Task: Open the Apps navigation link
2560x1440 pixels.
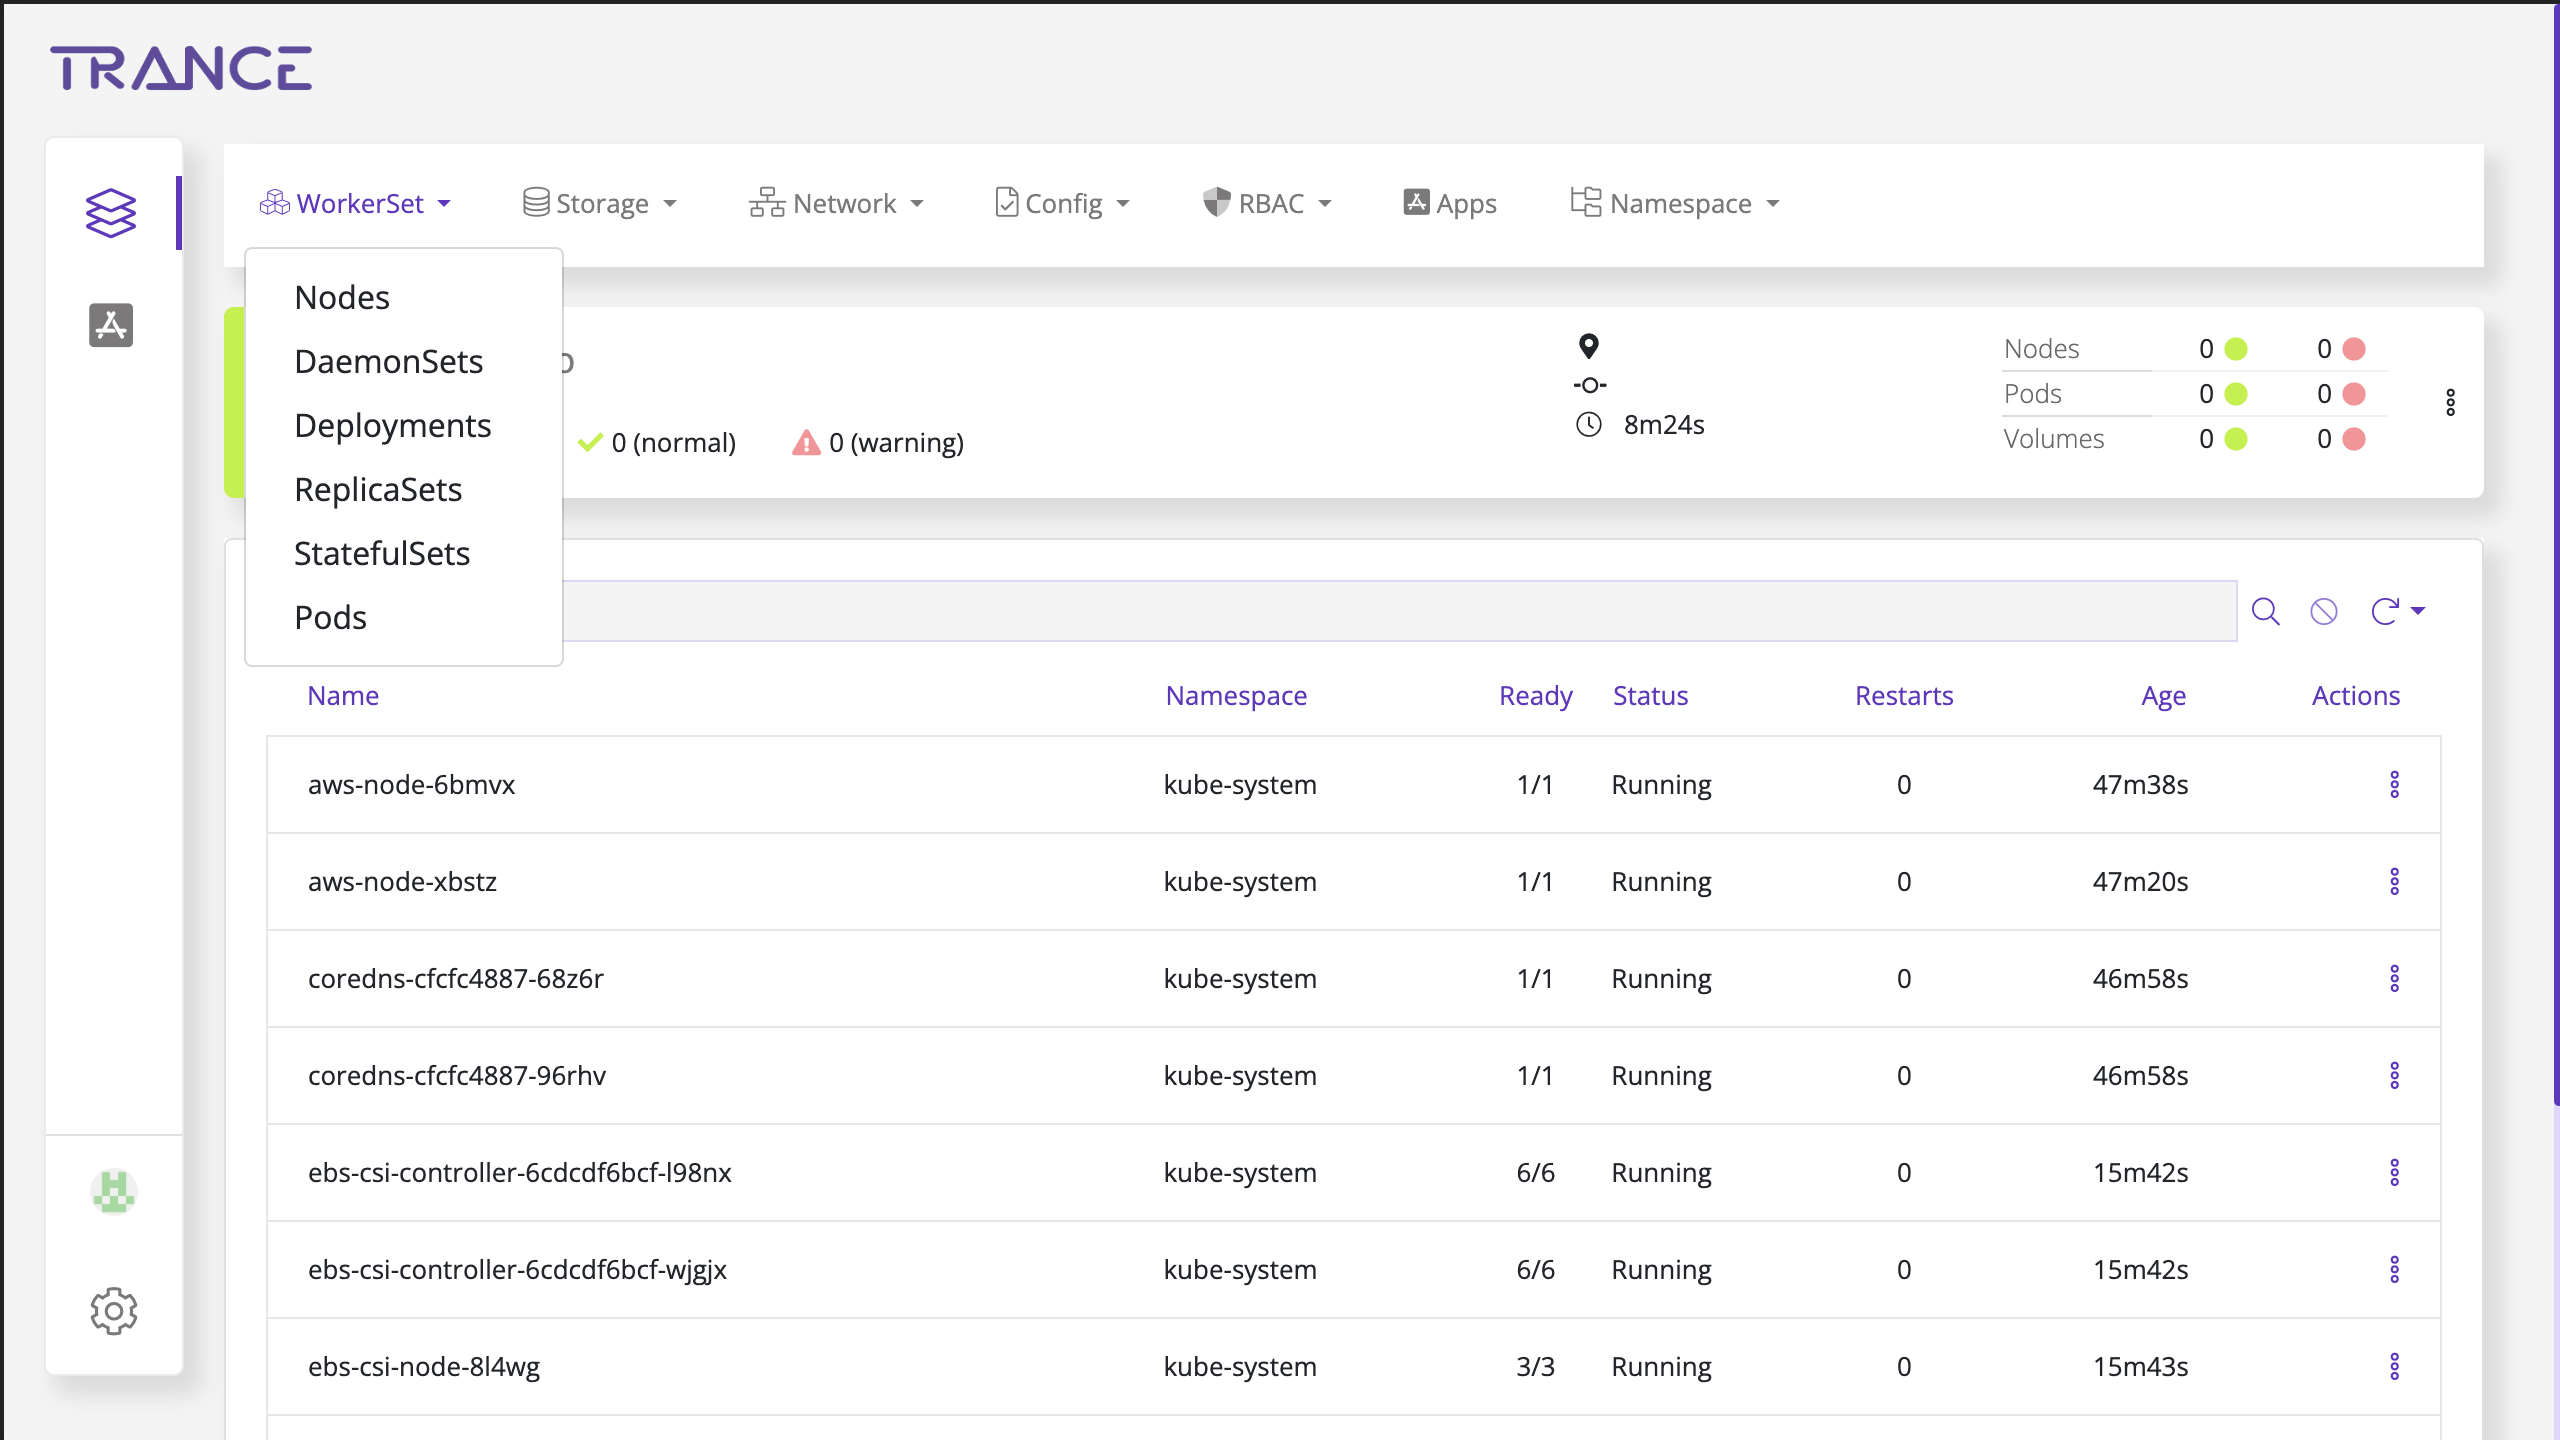Action: coord(1450,204)
